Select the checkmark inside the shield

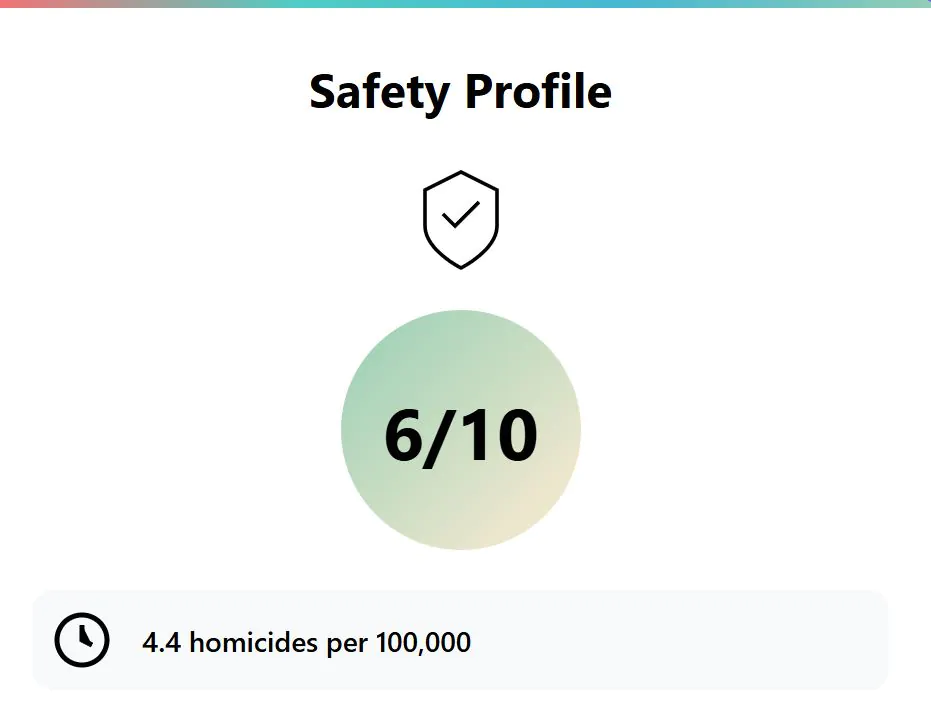pos(461,214)
